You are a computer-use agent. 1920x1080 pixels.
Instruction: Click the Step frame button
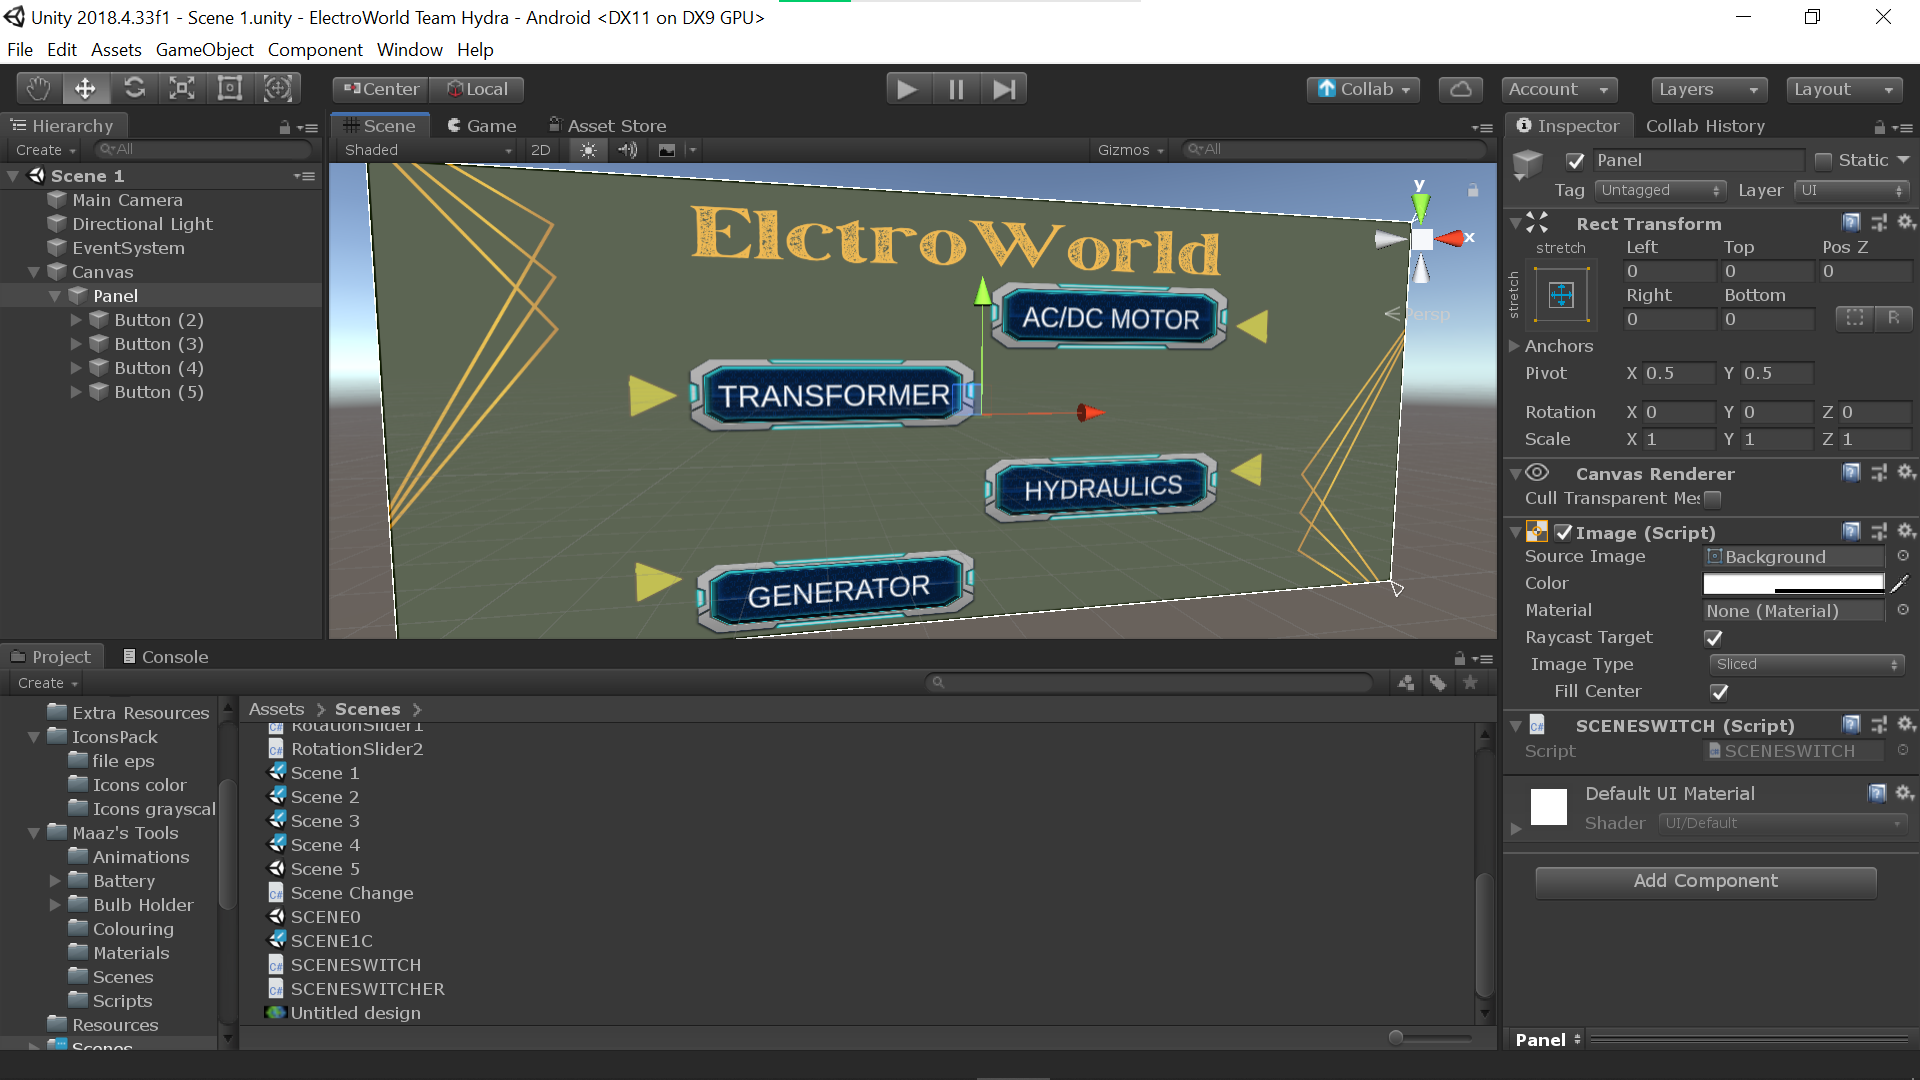1004,89
